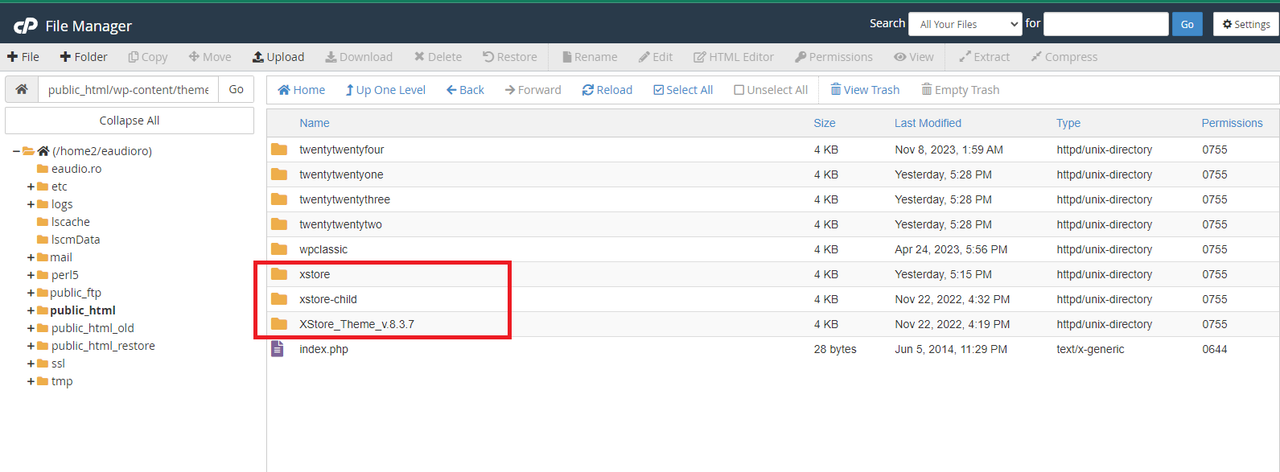Open the Settings gear button
Screen dimensions: 1280x472
pos(1245,24)
